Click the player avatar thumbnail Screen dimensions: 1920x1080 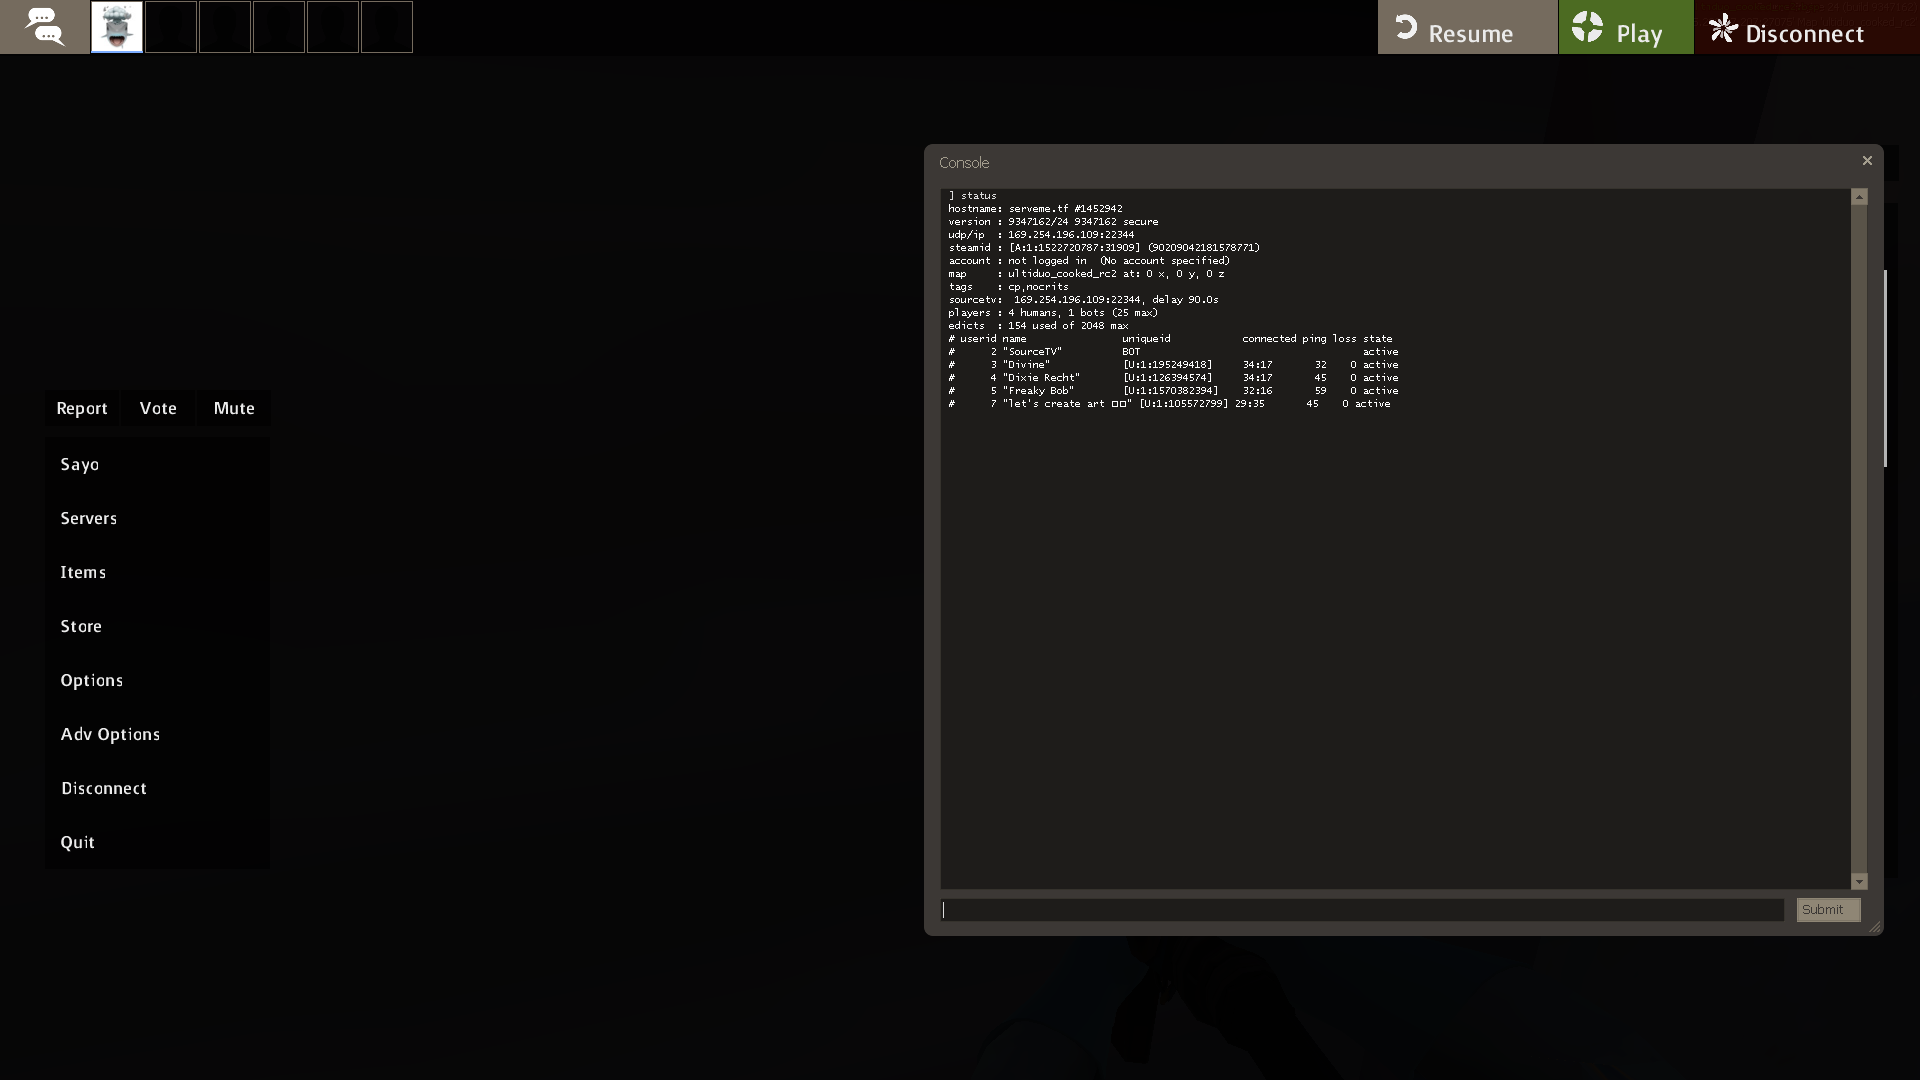coord(117,27)
